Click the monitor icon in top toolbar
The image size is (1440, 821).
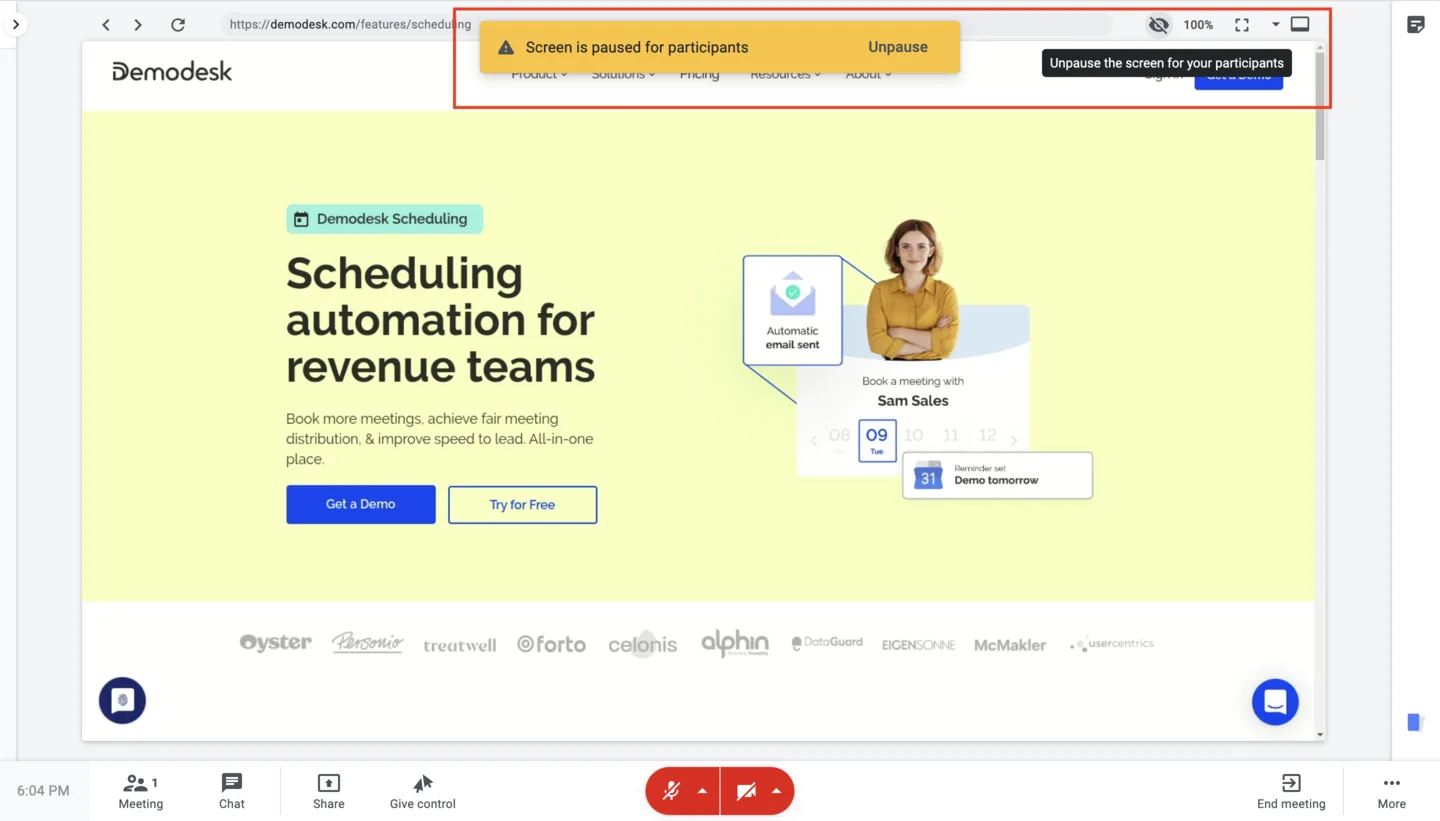1300,25
